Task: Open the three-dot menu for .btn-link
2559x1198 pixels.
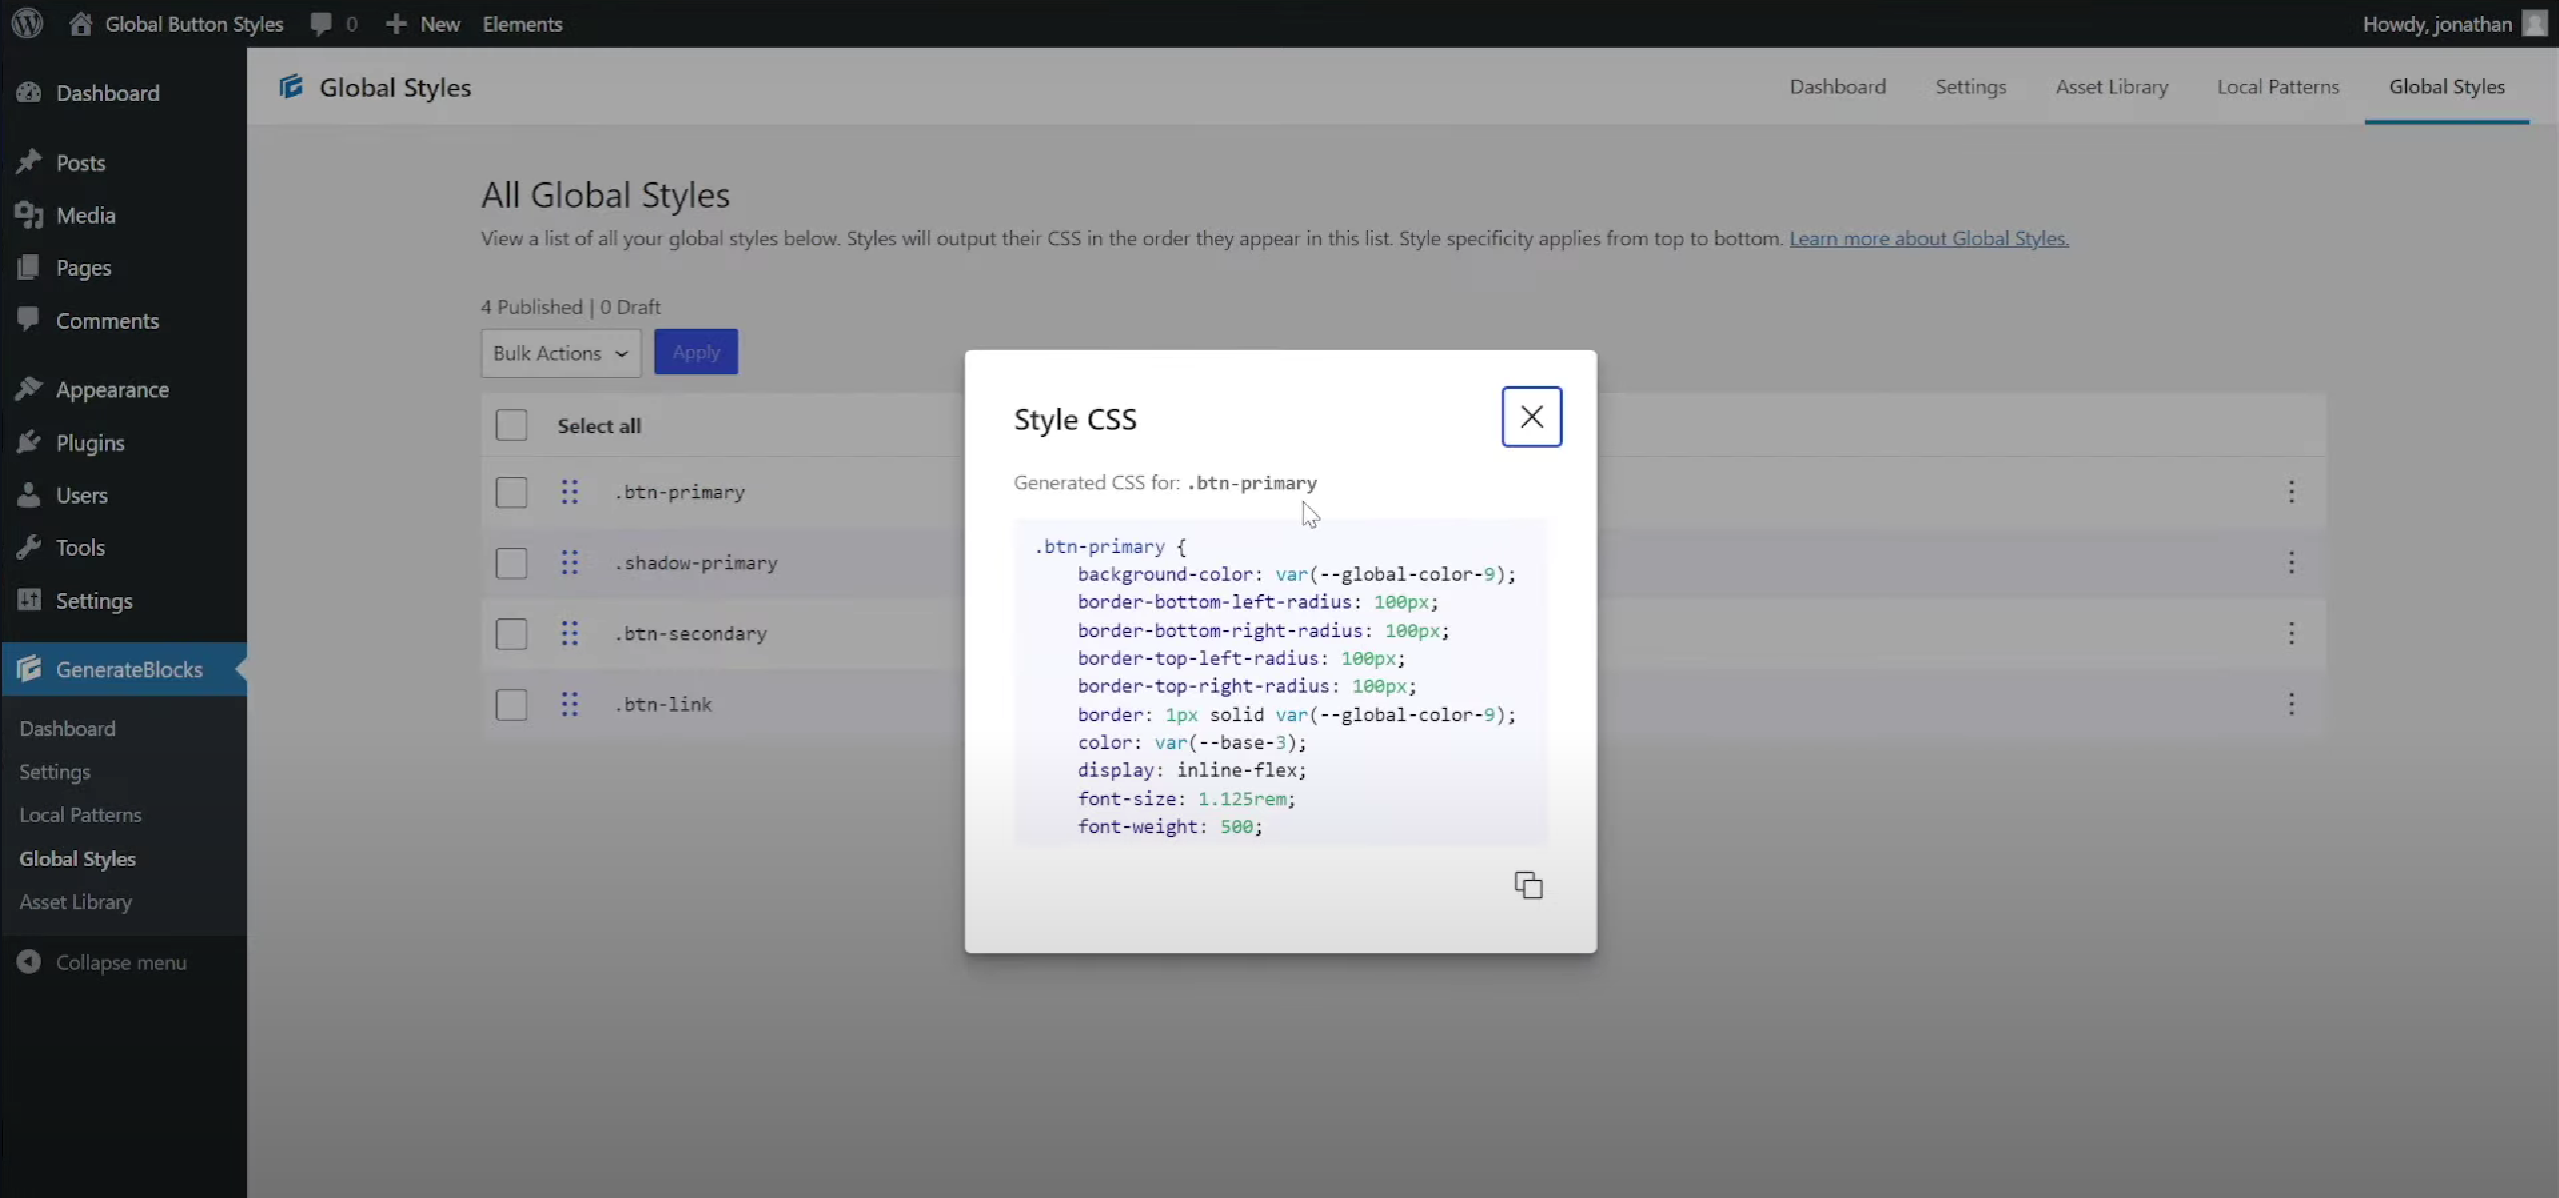Action: (x=2291, y=704)
